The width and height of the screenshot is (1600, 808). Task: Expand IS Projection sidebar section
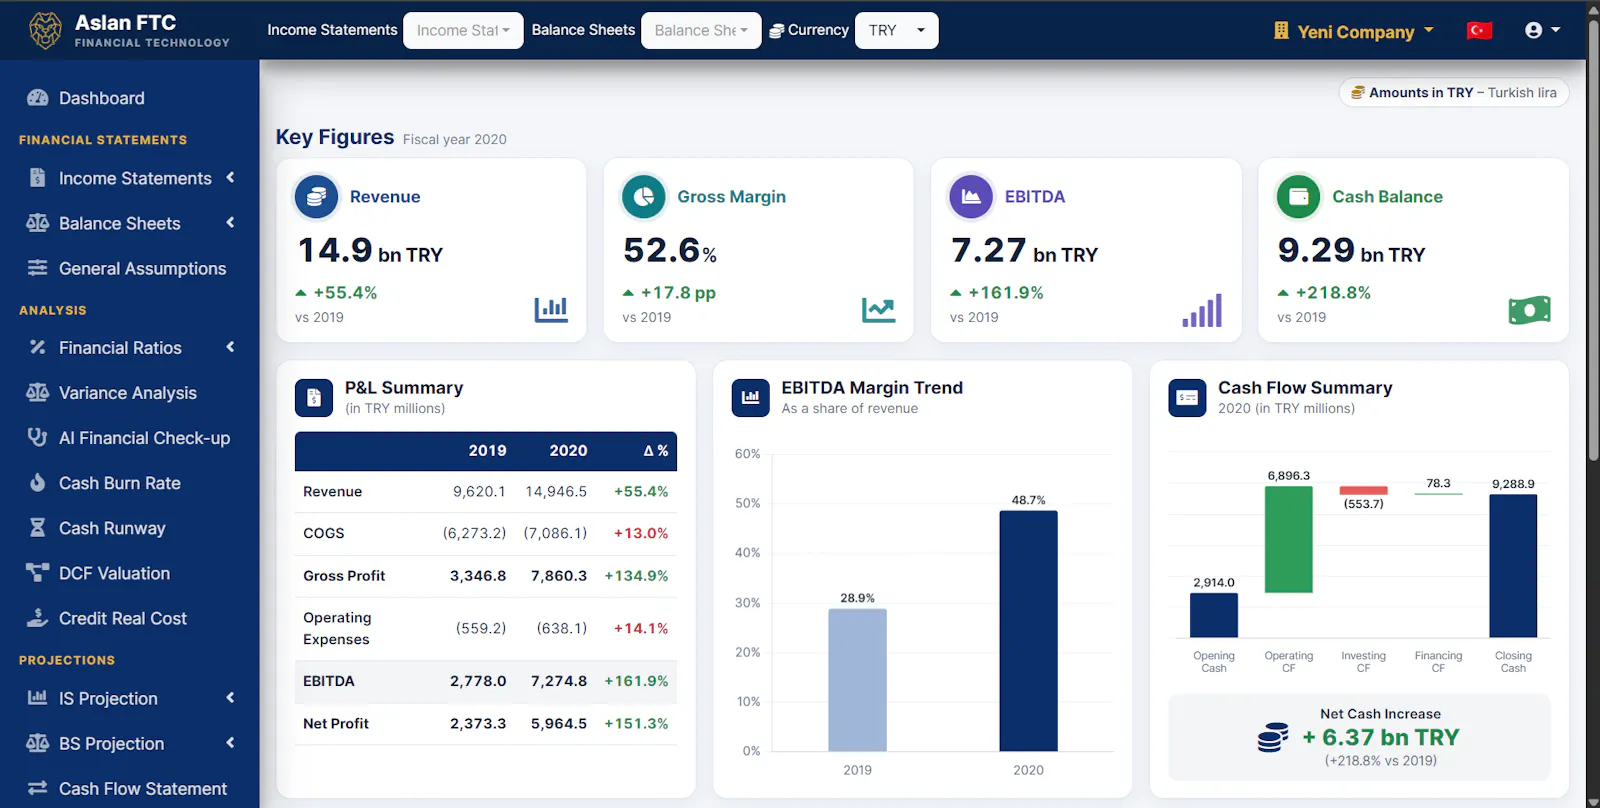(130, 699)
